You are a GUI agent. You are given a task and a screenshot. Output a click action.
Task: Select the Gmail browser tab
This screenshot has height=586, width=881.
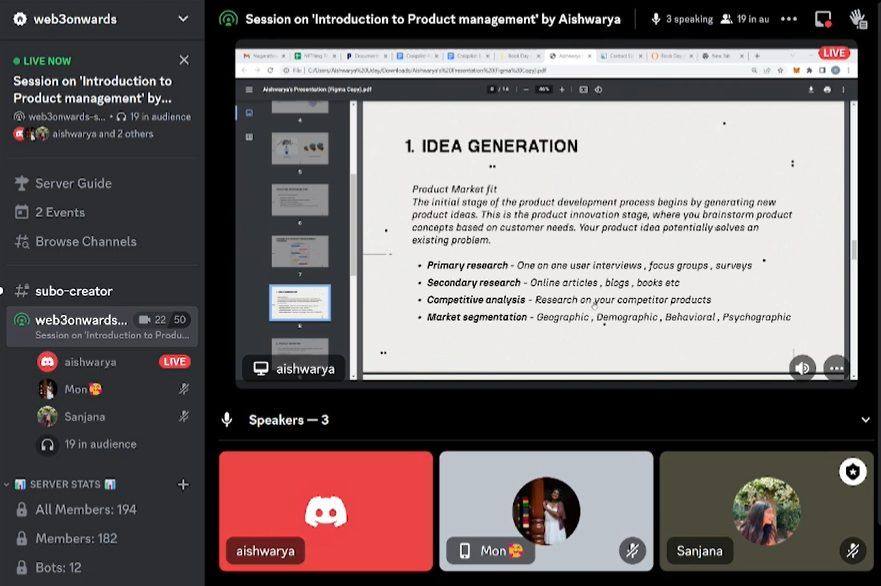click(x=264, y=56)
